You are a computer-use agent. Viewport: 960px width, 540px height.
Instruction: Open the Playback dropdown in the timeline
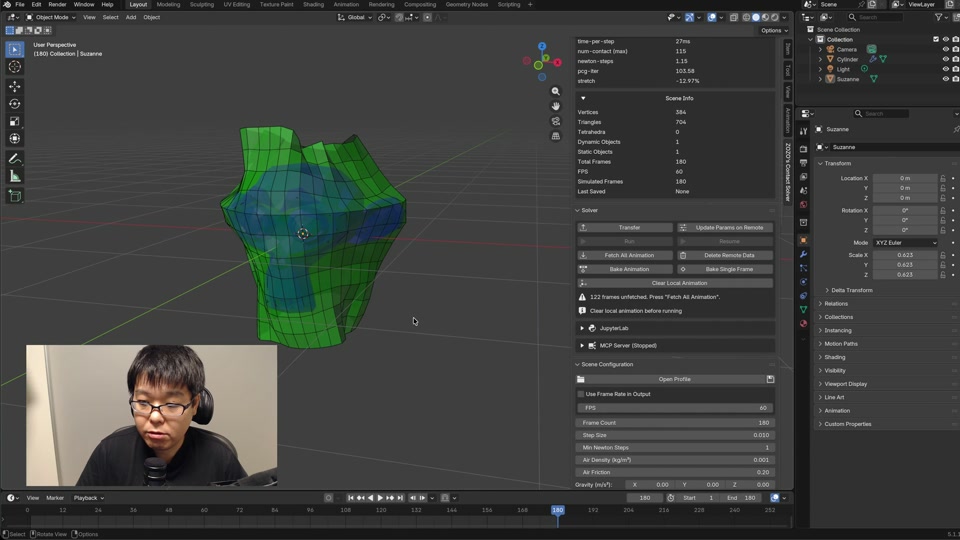pos(89,498)
